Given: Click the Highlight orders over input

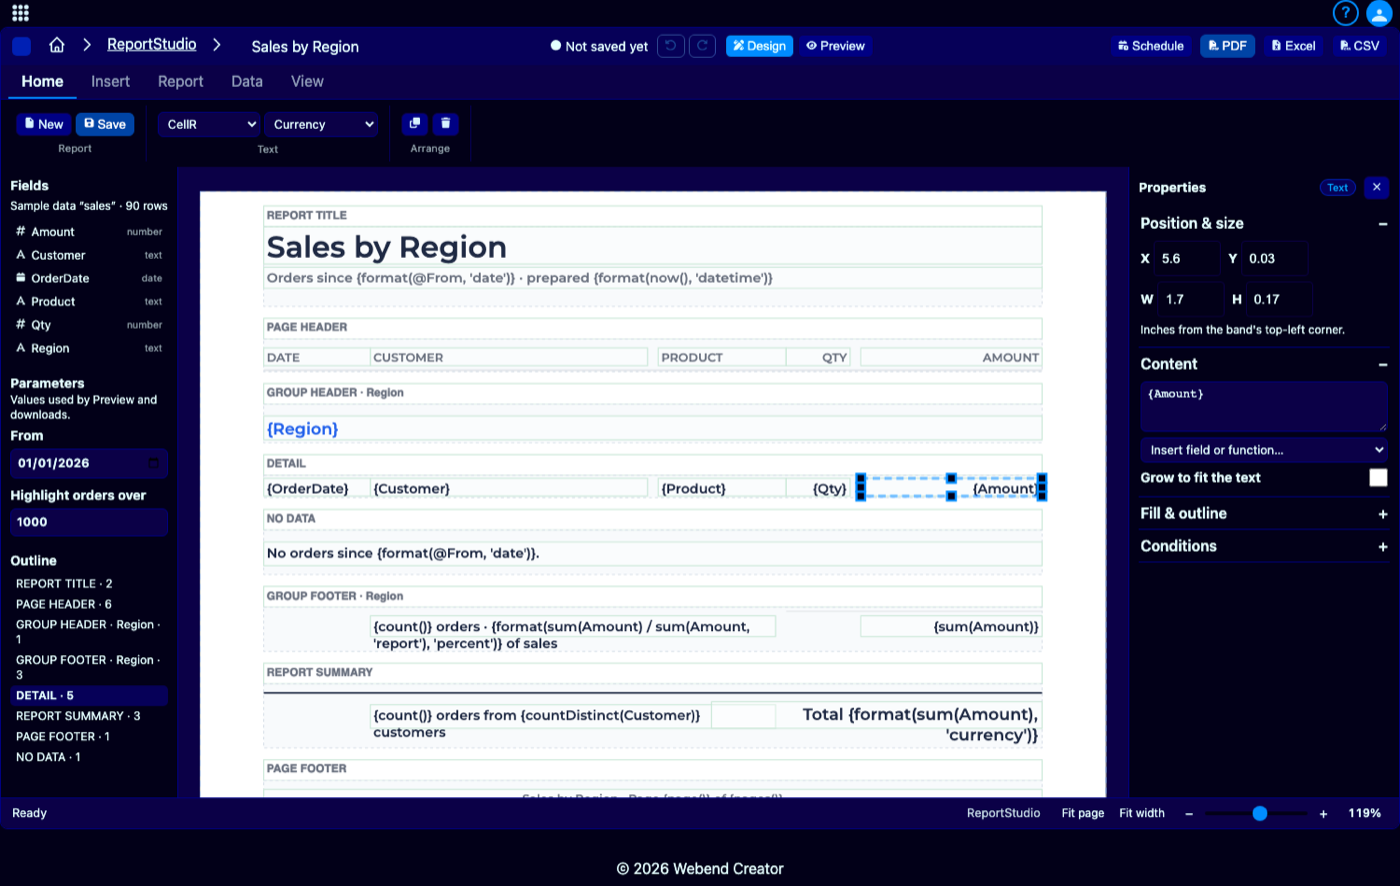Looking at the screenshot, I should pyautogui.click(x=88, y=522).
